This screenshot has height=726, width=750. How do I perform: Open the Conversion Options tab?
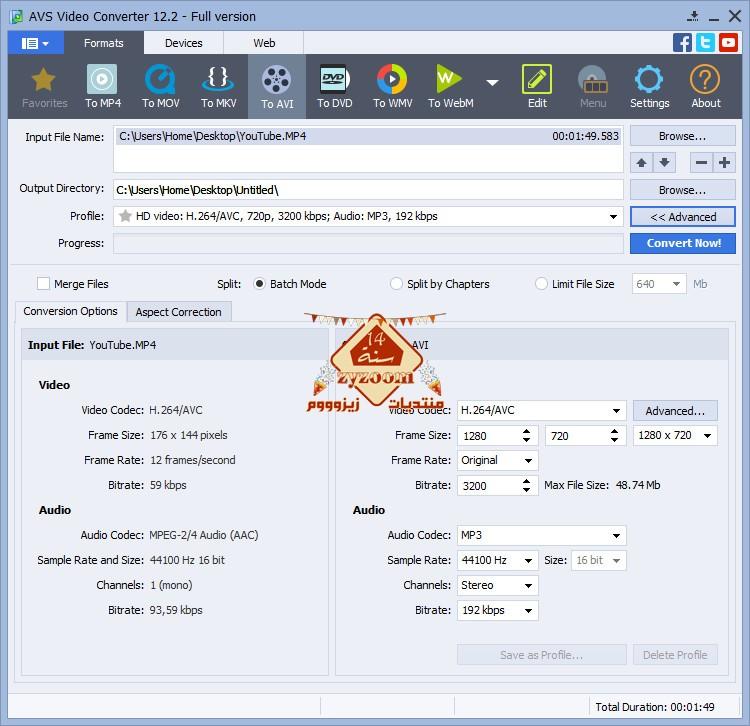click(x=70, y=311)
